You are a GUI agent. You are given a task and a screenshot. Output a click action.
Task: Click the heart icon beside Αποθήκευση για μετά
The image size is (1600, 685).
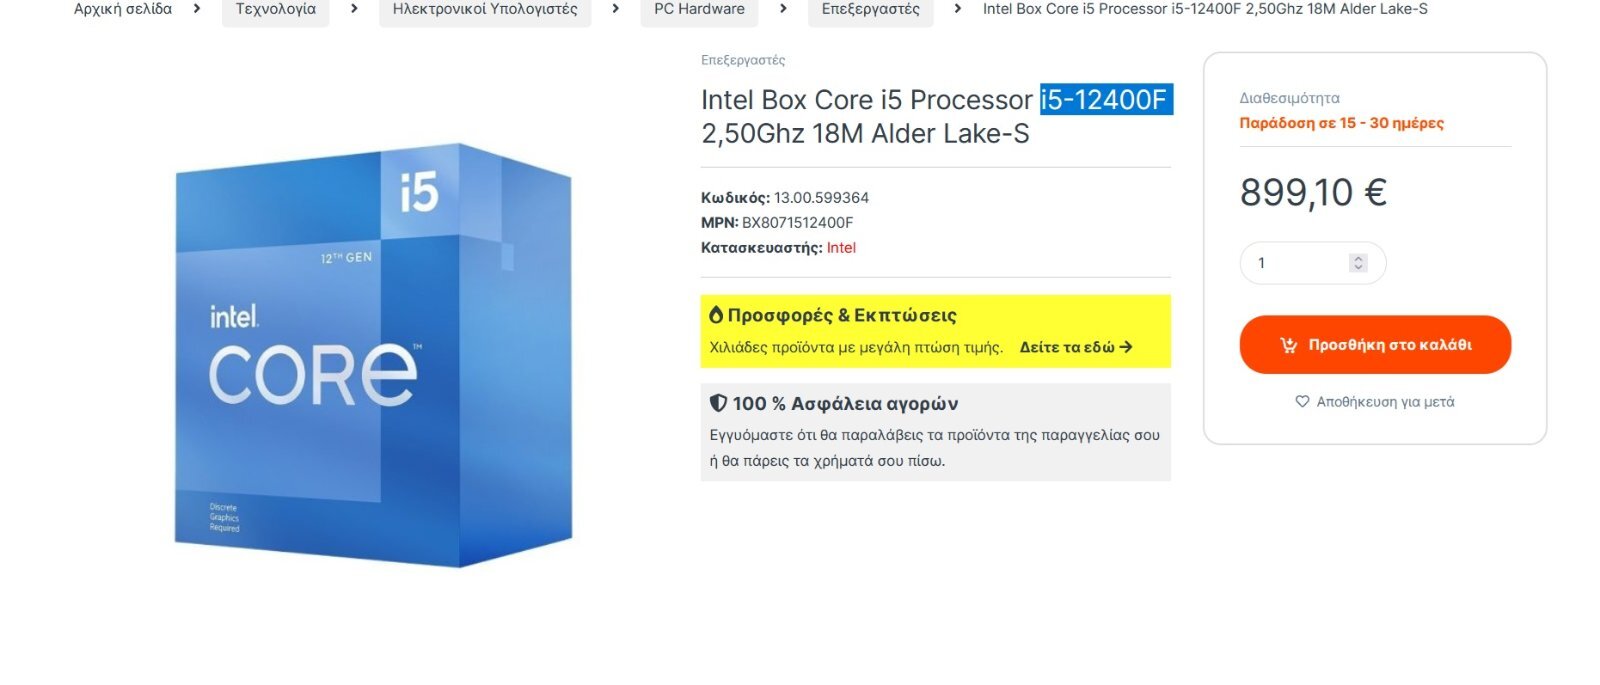click(x=1302, y=402)
